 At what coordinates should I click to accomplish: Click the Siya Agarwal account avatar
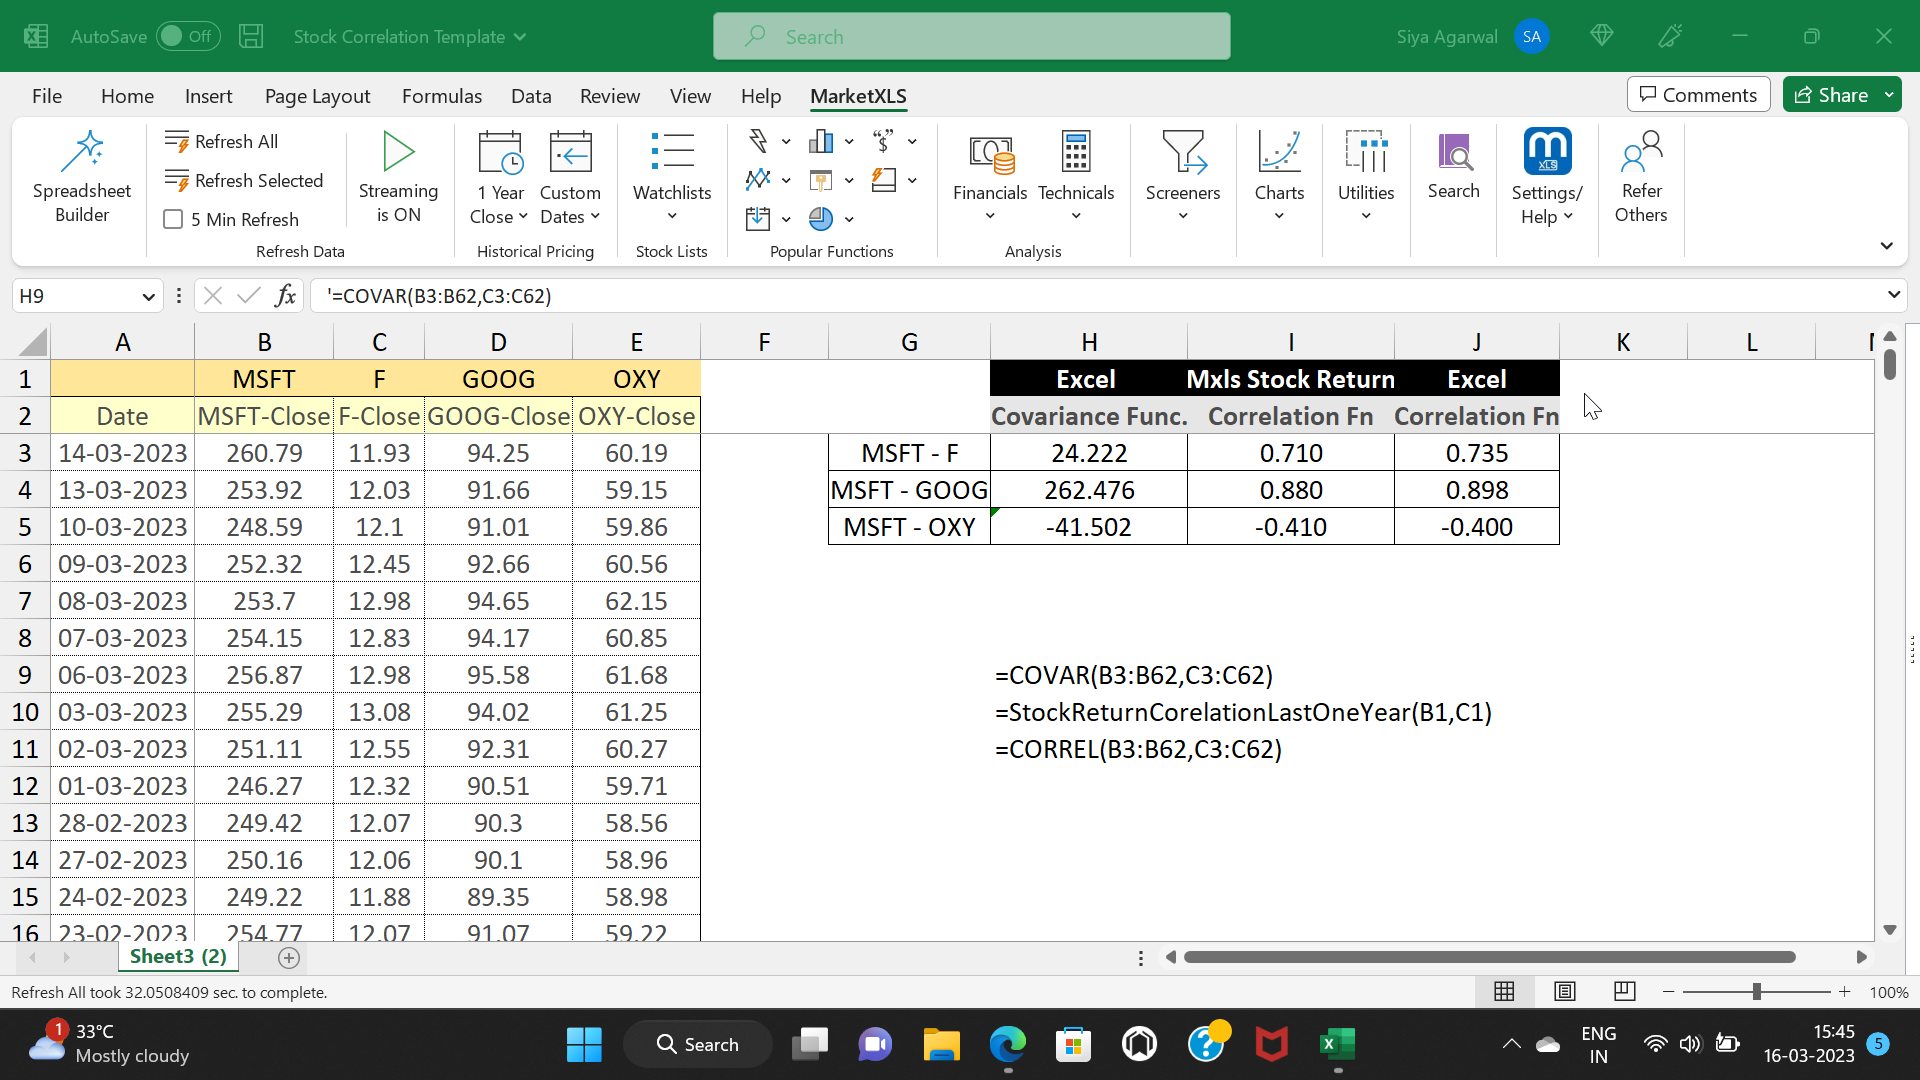point(1531,37)
